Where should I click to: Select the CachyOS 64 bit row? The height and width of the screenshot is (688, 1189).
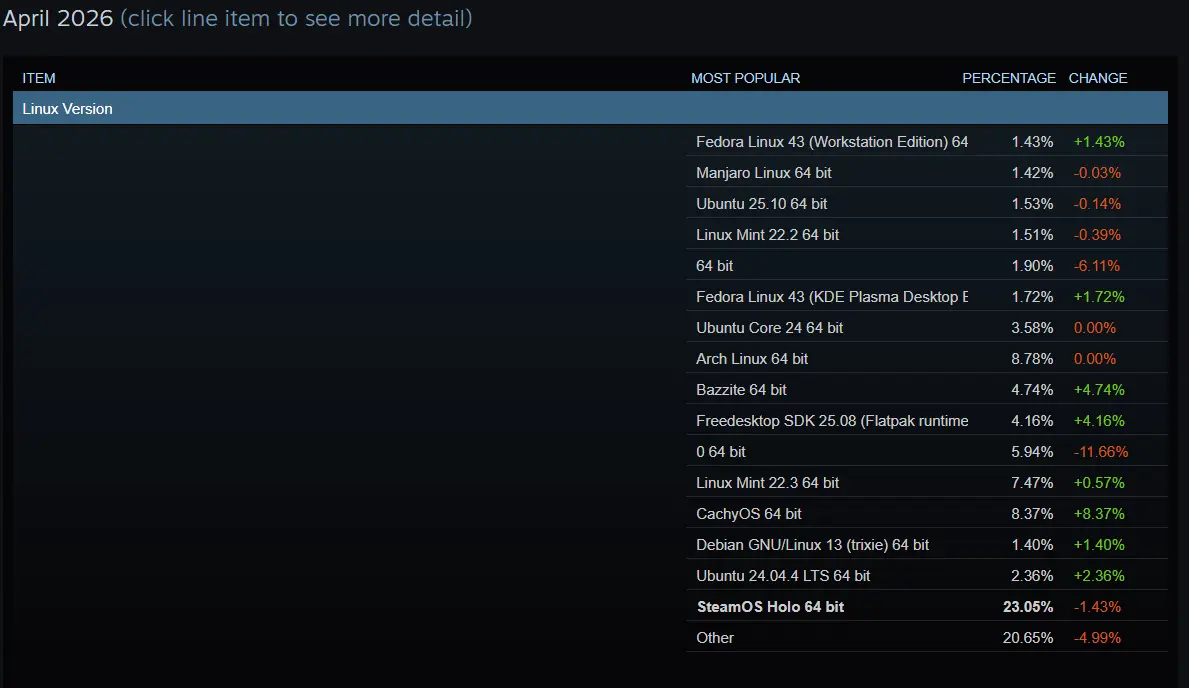pos(927,514)
